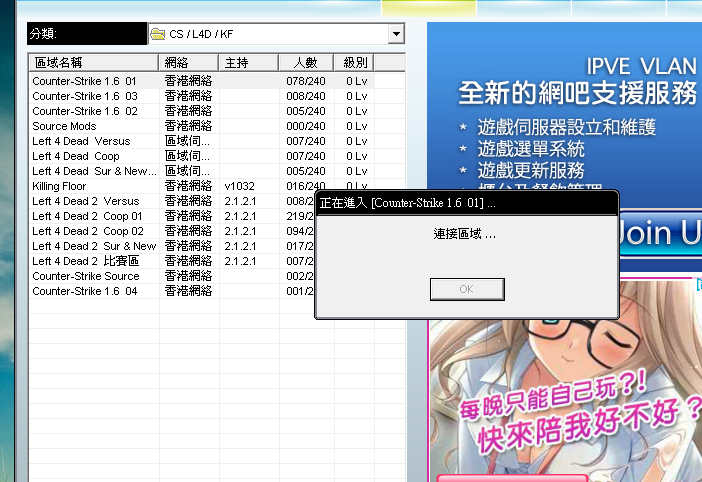
Task: Select Counter-Strike 1.6 01 room row
Action: click(202, 81)
